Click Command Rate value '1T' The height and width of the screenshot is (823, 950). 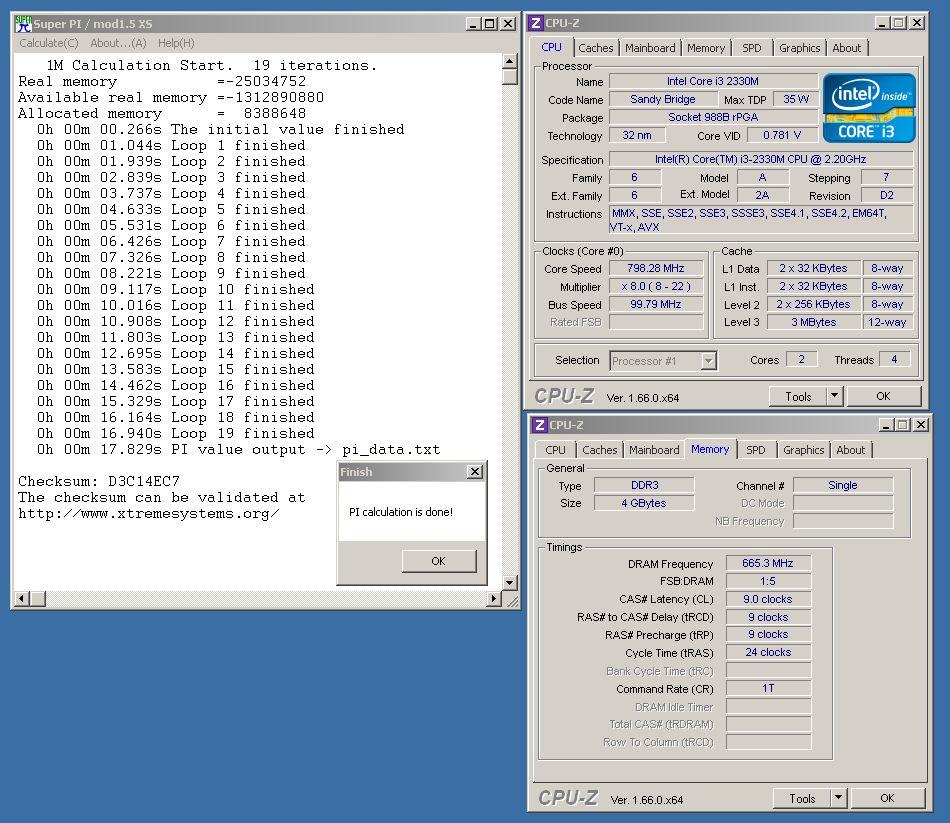(768, 688)
